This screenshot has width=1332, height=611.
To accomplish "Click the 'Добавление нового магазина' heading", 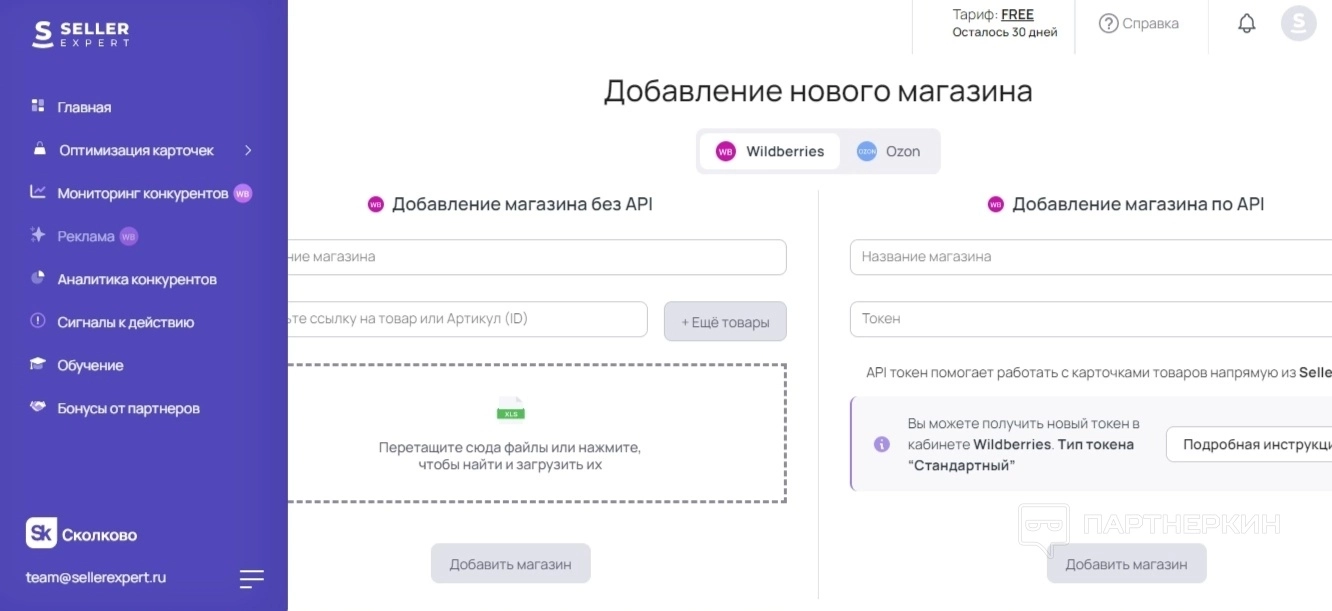I will (817, 91).
